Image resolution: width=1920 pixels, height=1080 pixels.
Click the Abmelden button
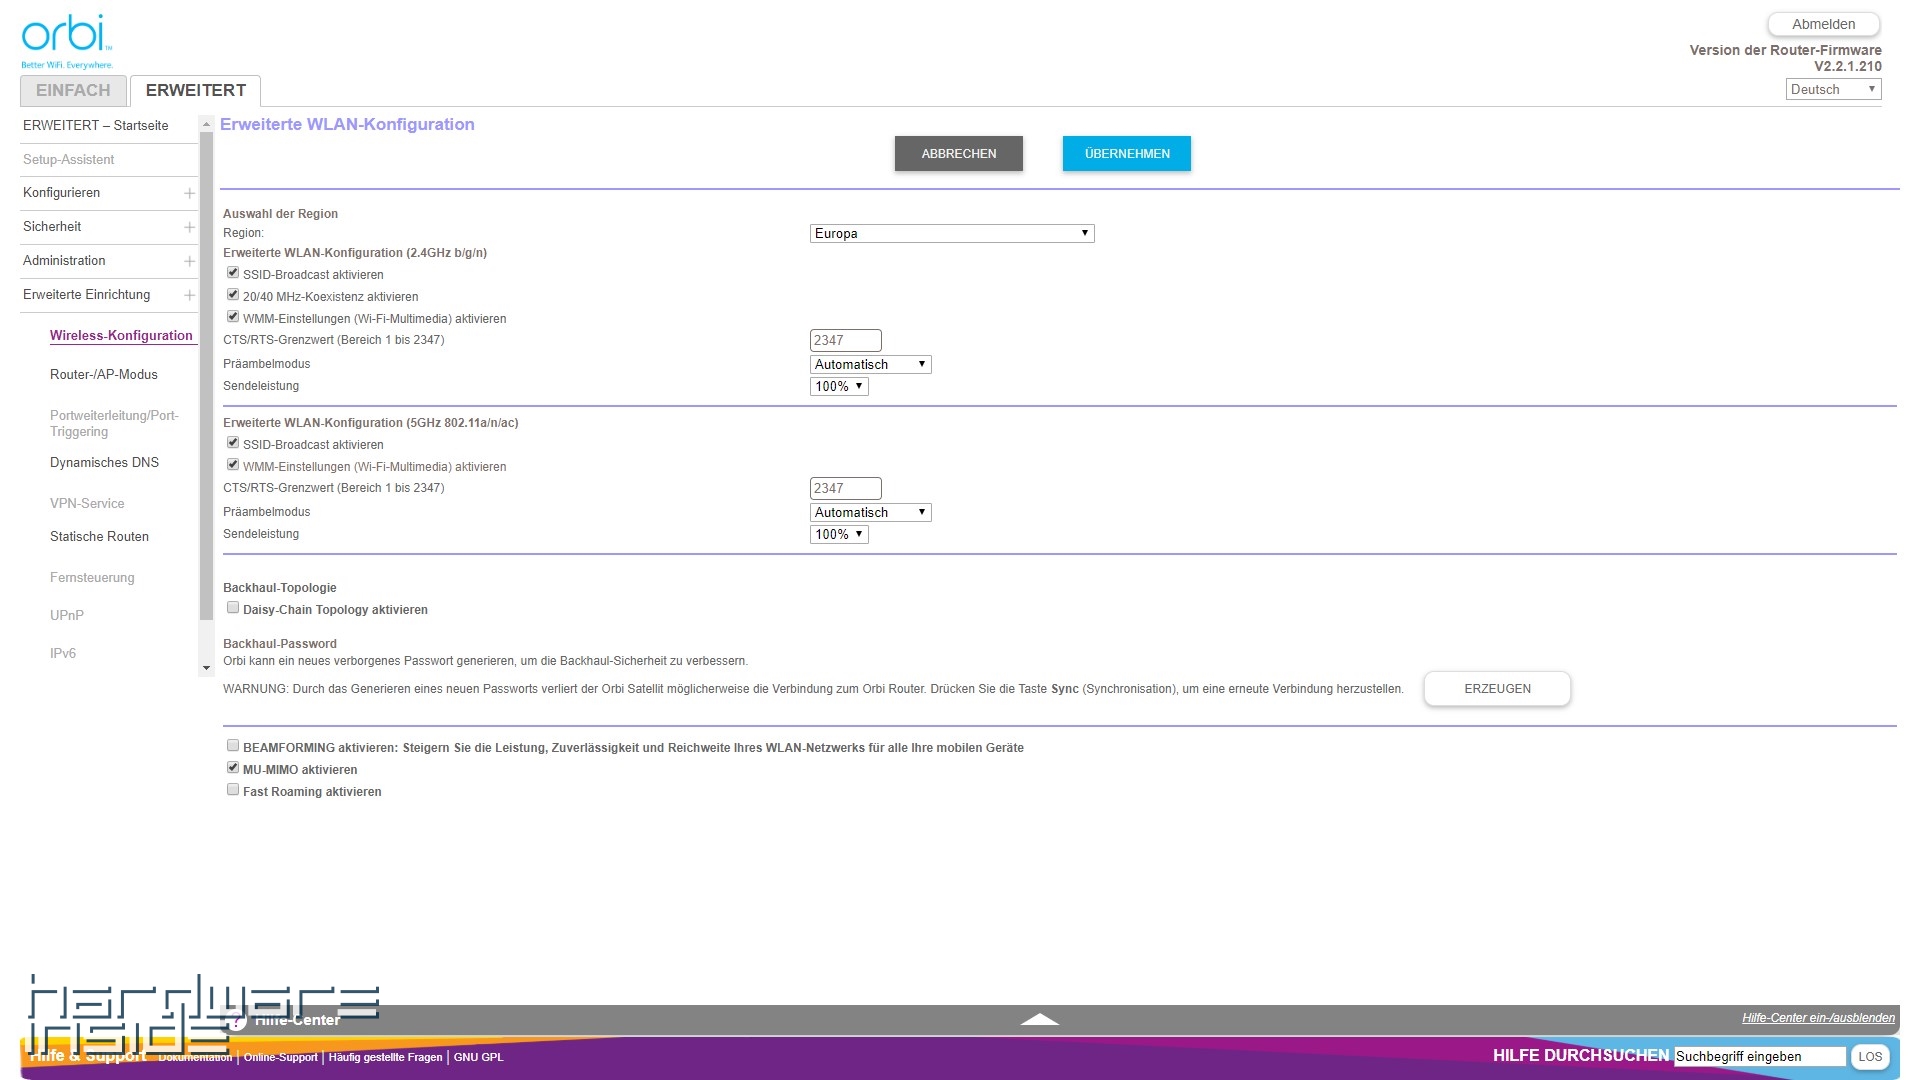(1823, 24)
